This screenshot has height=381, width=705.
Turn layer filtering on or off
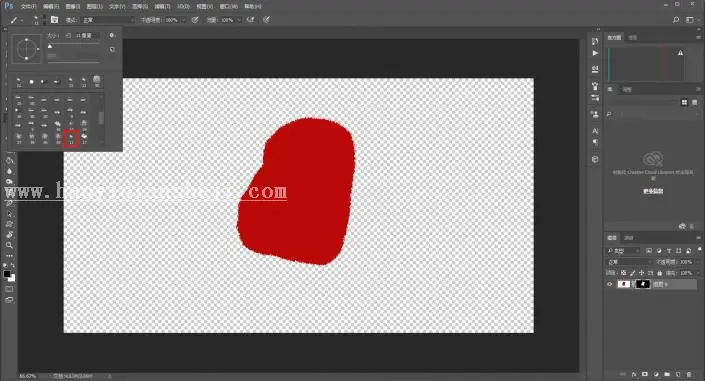(x=699, y=249)
